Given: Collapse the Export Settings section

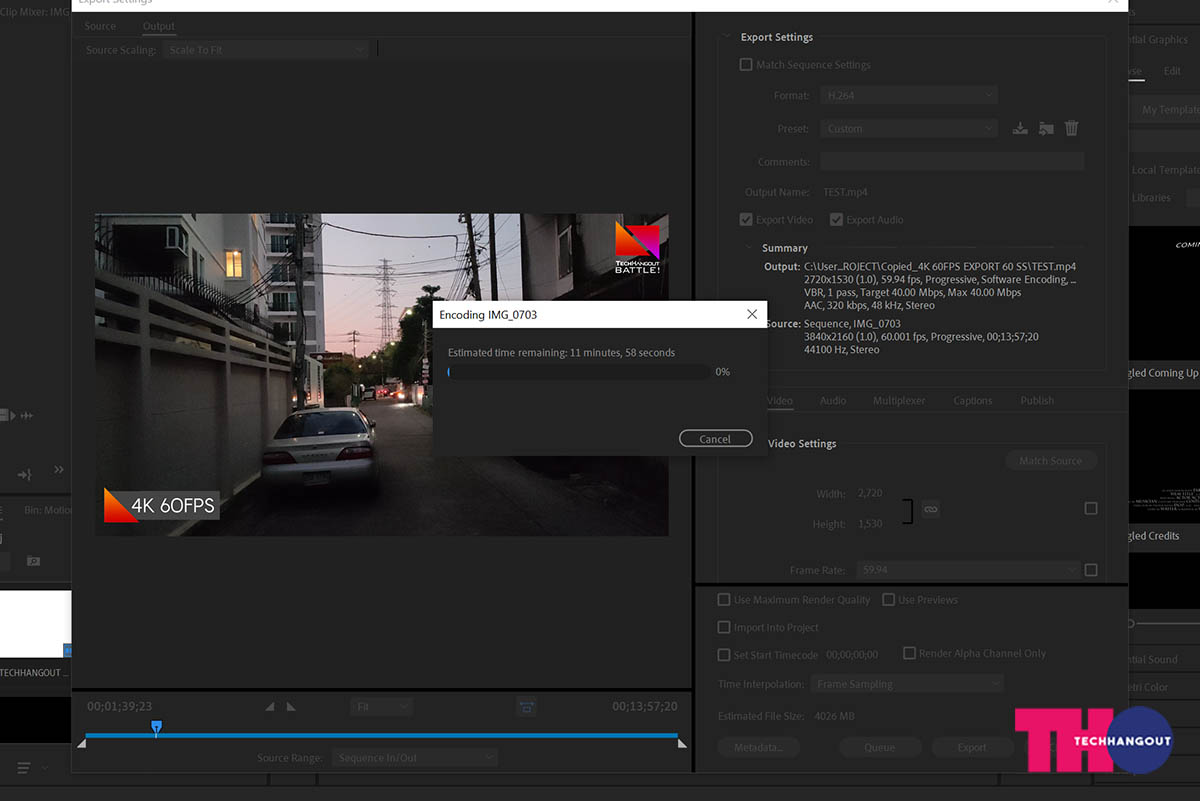Looking at the screenshot, I should [727, 37].
